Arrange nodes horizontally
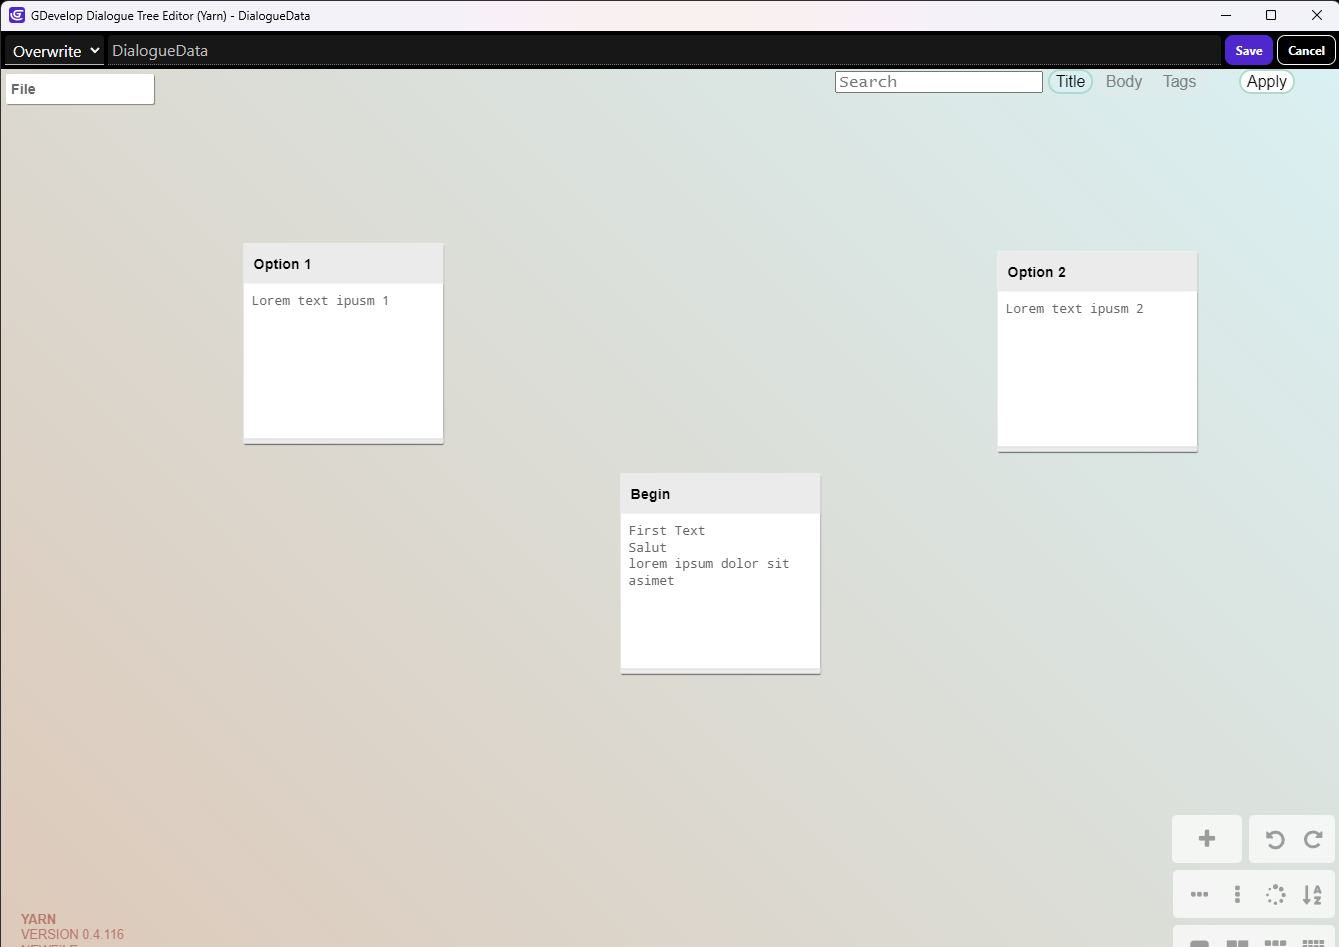Viewport: 1339px width, 947px height. pos(1199,894)
